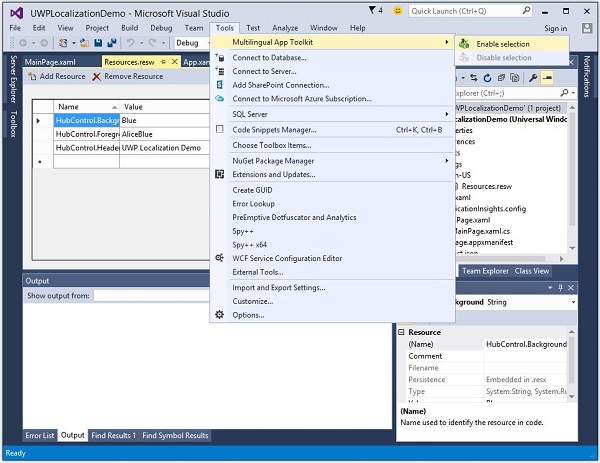Click the red X Remove Resource icon

(x=96, y=77)
